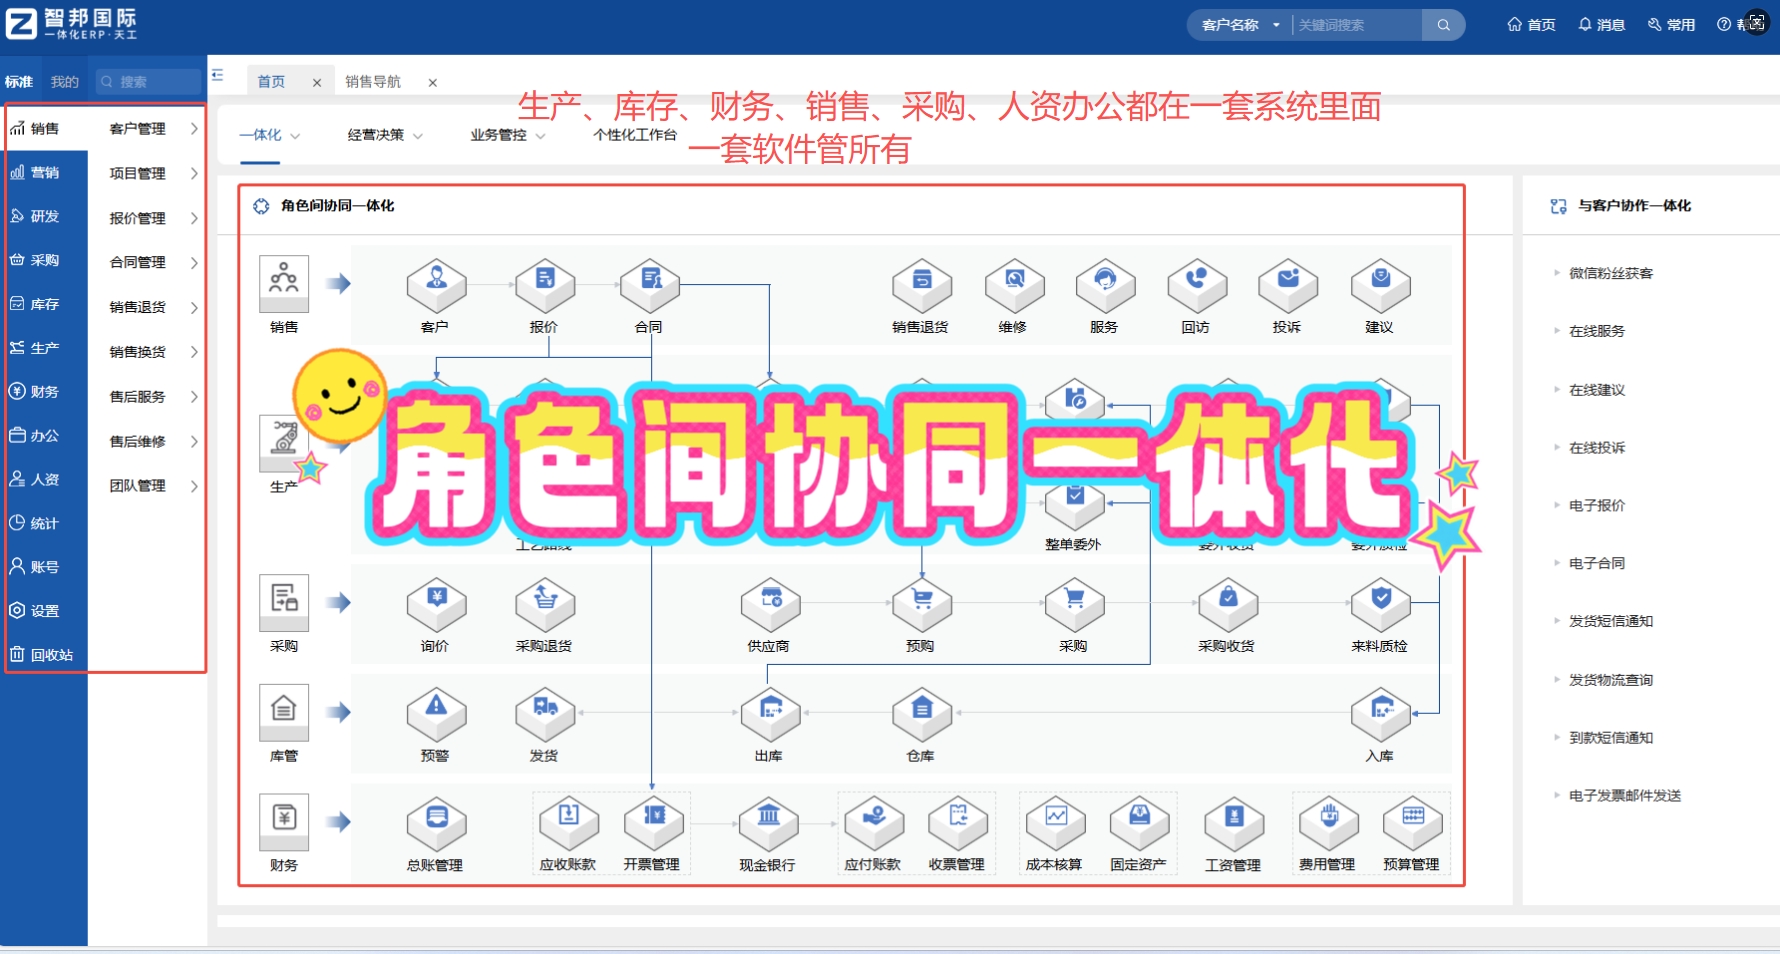Open the 入库 icon
The image size is (1780, 954).
[1380, 714]
